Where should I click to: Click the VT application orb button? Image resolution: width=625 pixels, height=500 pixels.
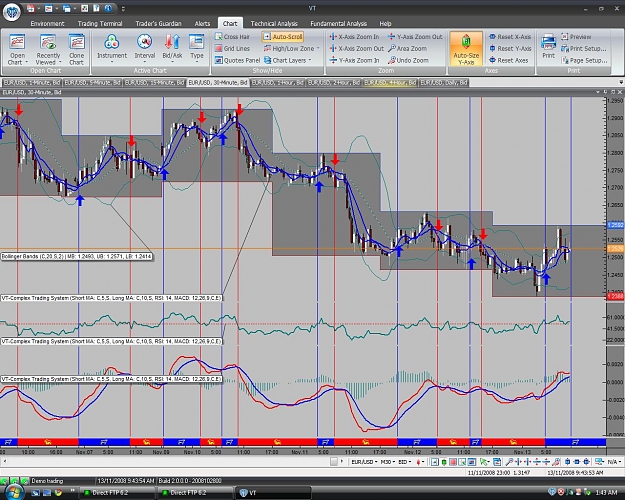coord(12,12)
